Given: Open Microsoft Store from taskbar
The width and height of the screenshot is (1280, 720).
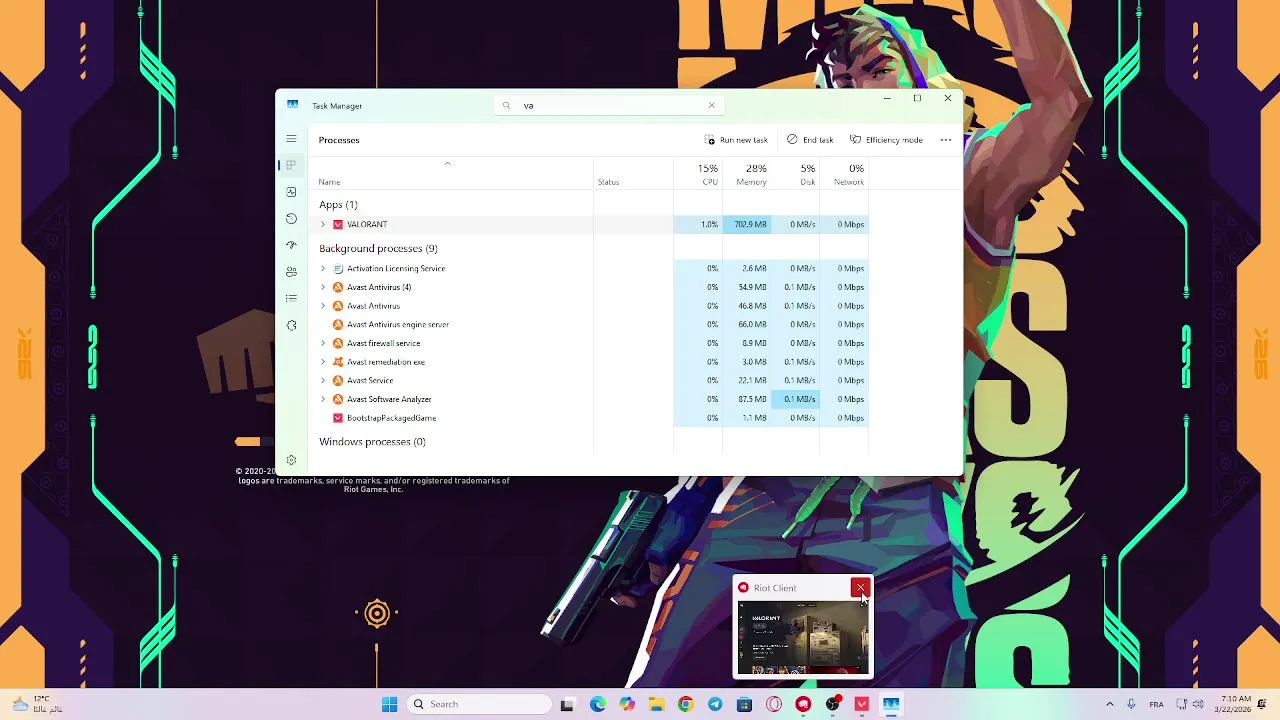Looking at the screenshot, I should click(744, 704).
